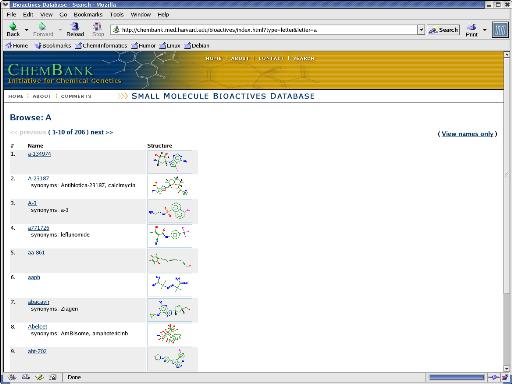Expand the URL history dropdown arrow
This screenshot has height=384, width=512.
421,30
